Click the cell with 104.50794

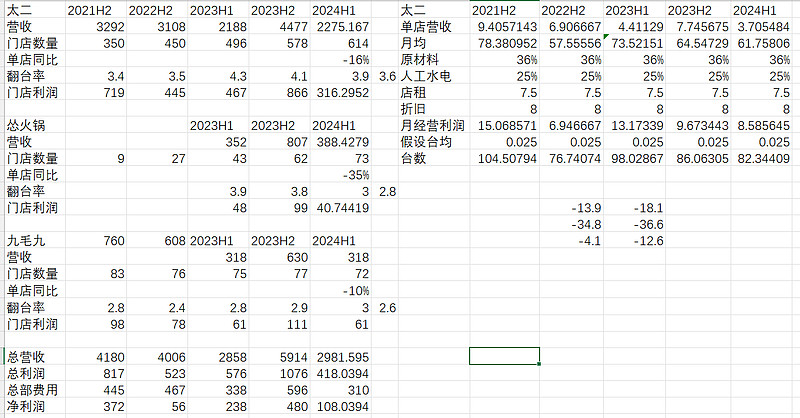click(x=505, y=158)
